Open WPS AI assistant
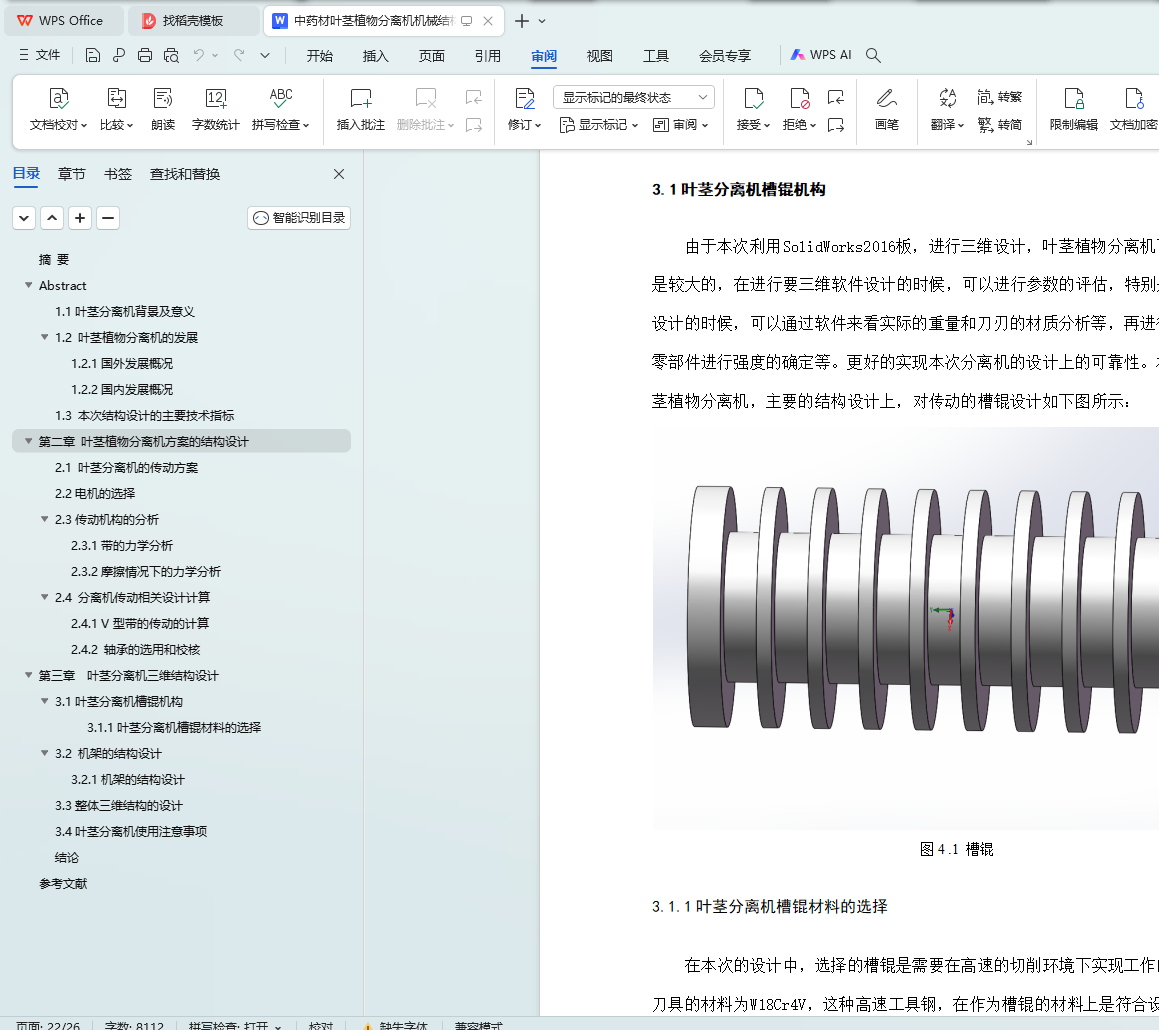This screenshot has height=1030, width=1159. click(x=820, y=55)
